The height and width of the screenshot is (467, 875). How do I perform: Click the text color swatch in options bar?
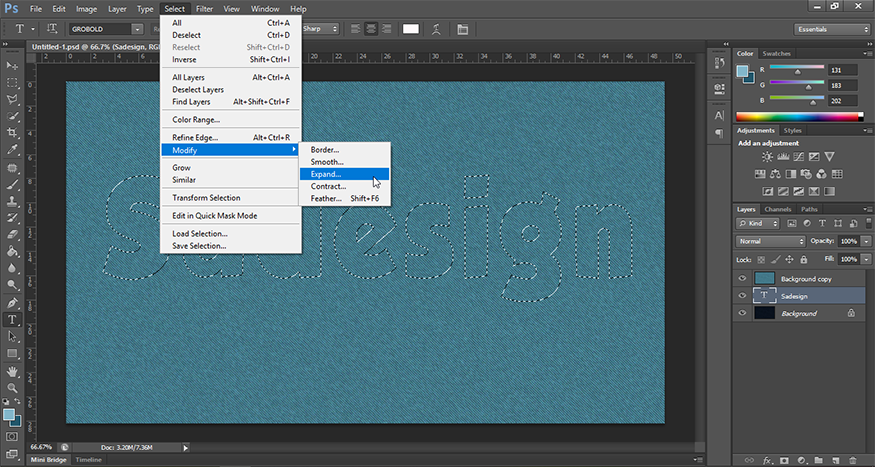pos(411,29)
